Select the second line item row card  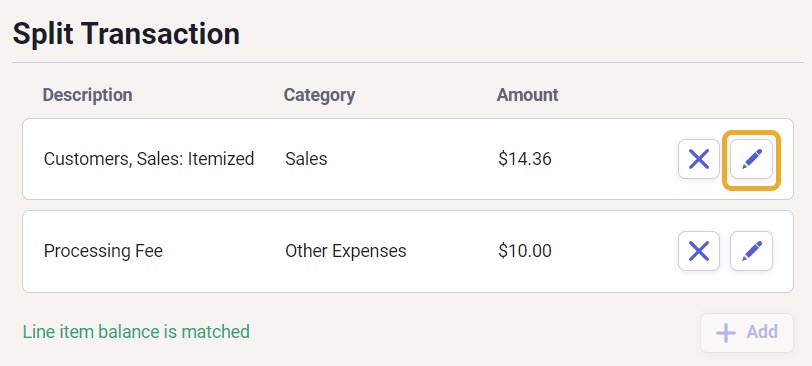408,251
